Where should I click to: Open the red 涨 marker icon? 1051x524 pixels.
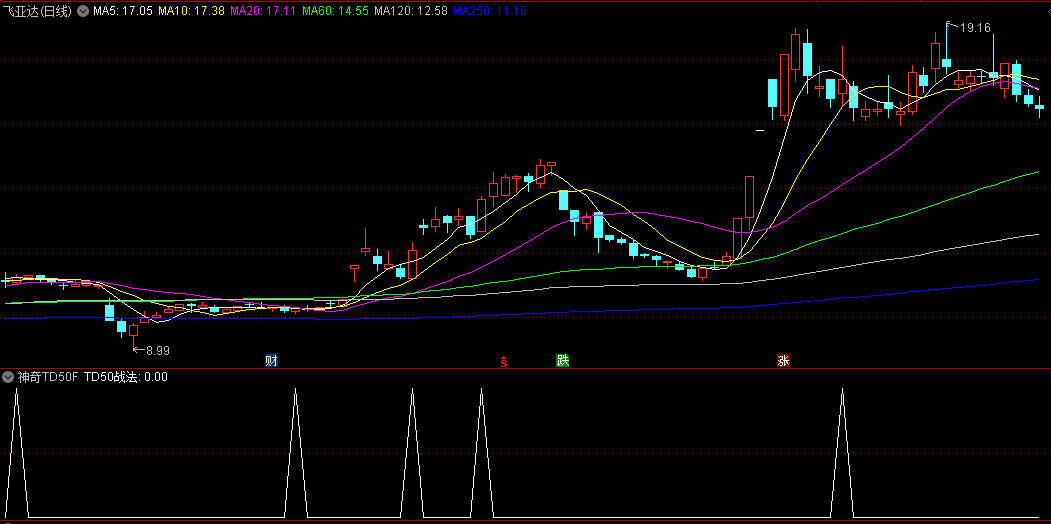point(784,361)
